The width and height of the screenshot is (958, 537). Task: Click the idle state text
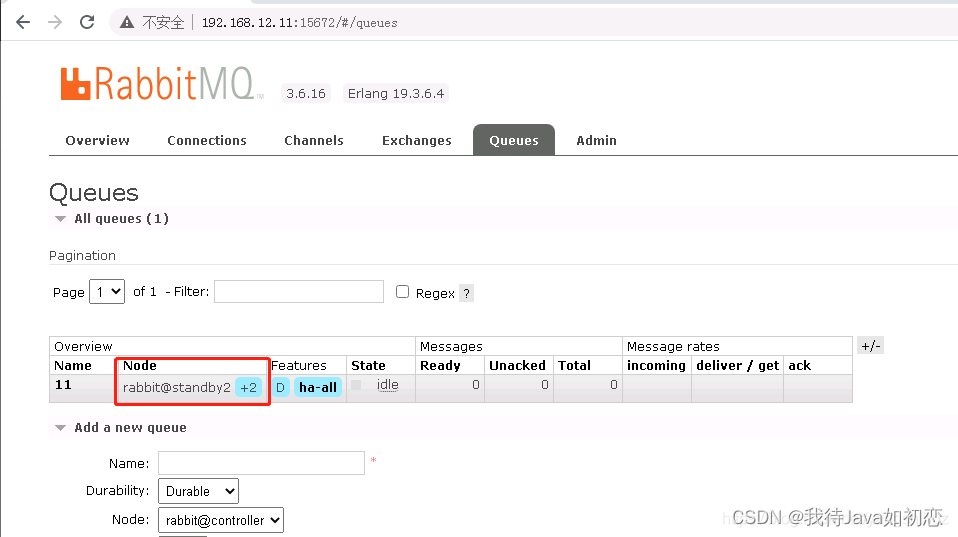click(388, 385)
